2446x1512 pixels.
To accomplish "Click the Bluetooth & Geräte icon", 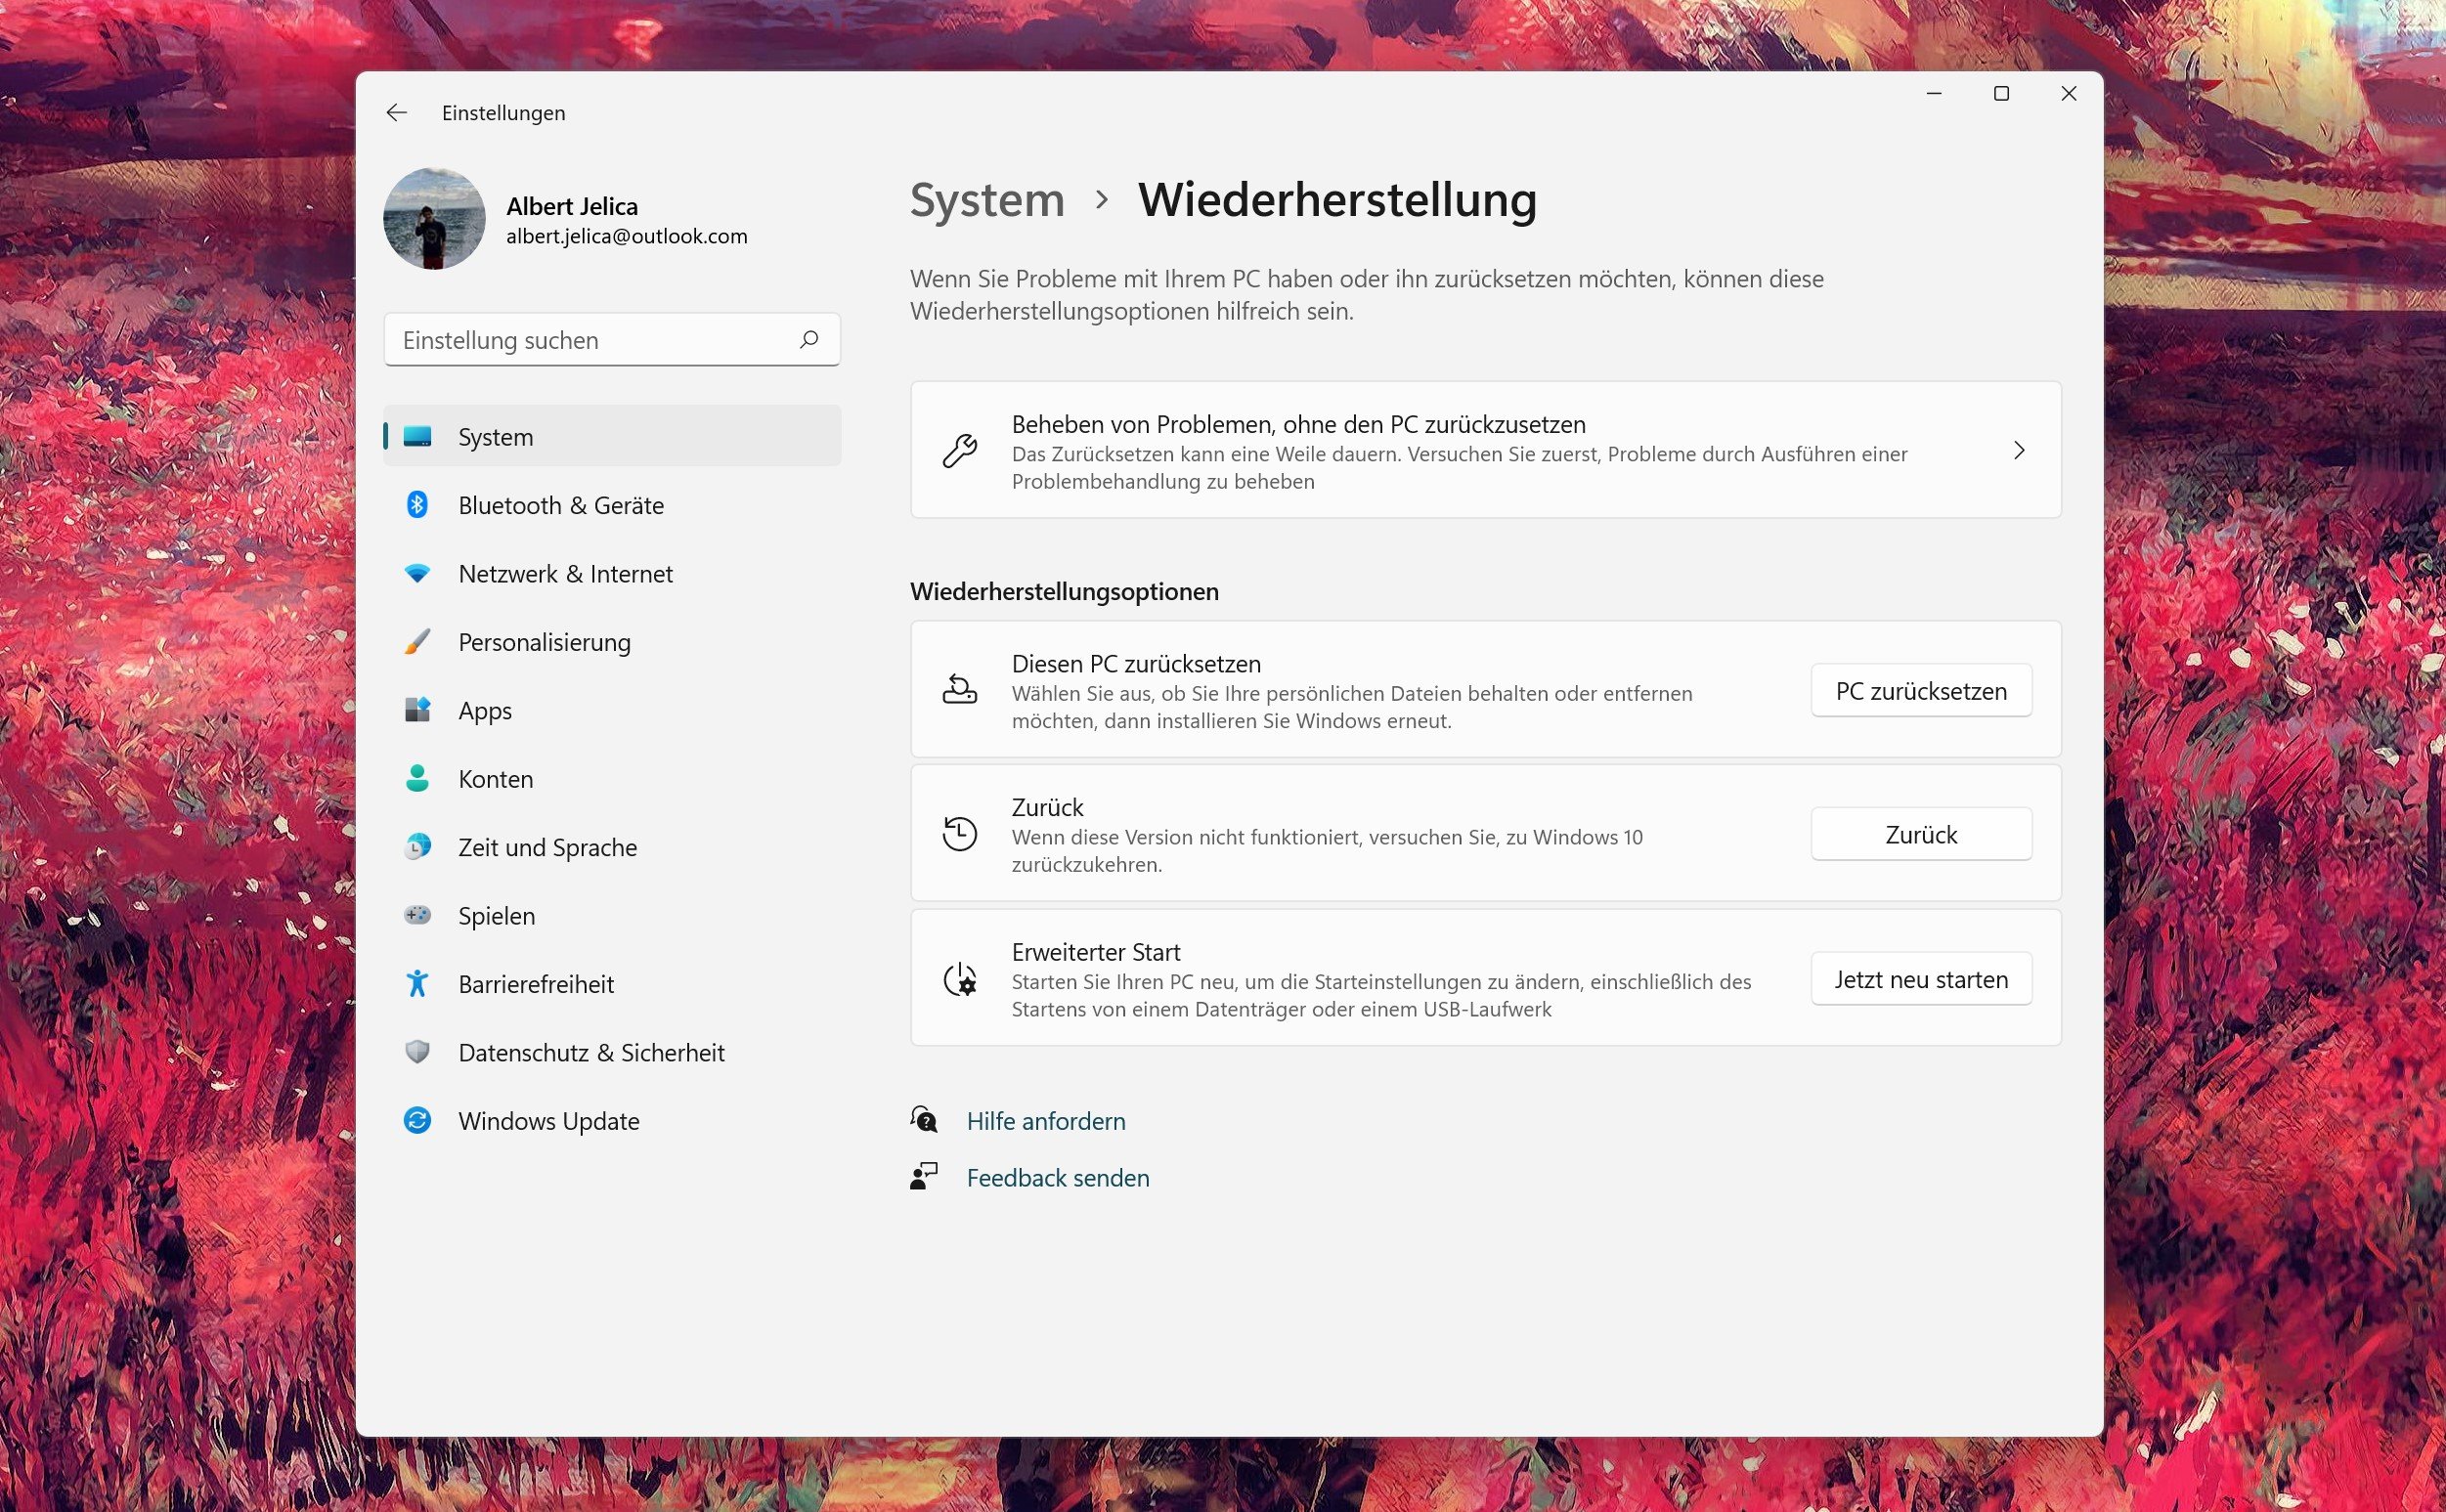I will [417, 505].
